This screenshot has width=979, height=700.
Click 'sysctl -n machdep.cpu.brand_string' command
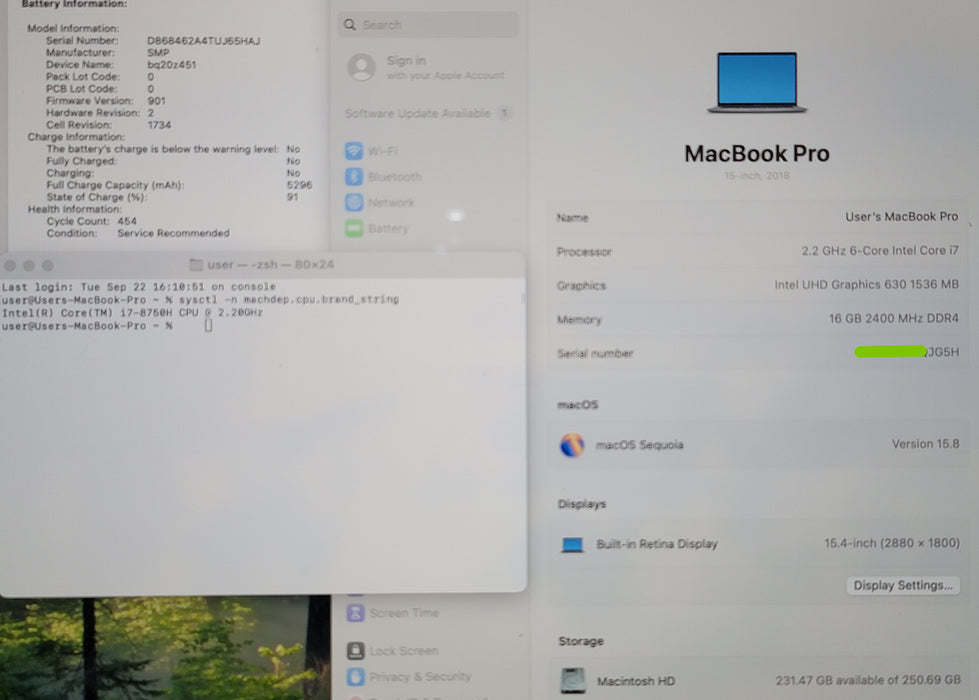(289, 300)
